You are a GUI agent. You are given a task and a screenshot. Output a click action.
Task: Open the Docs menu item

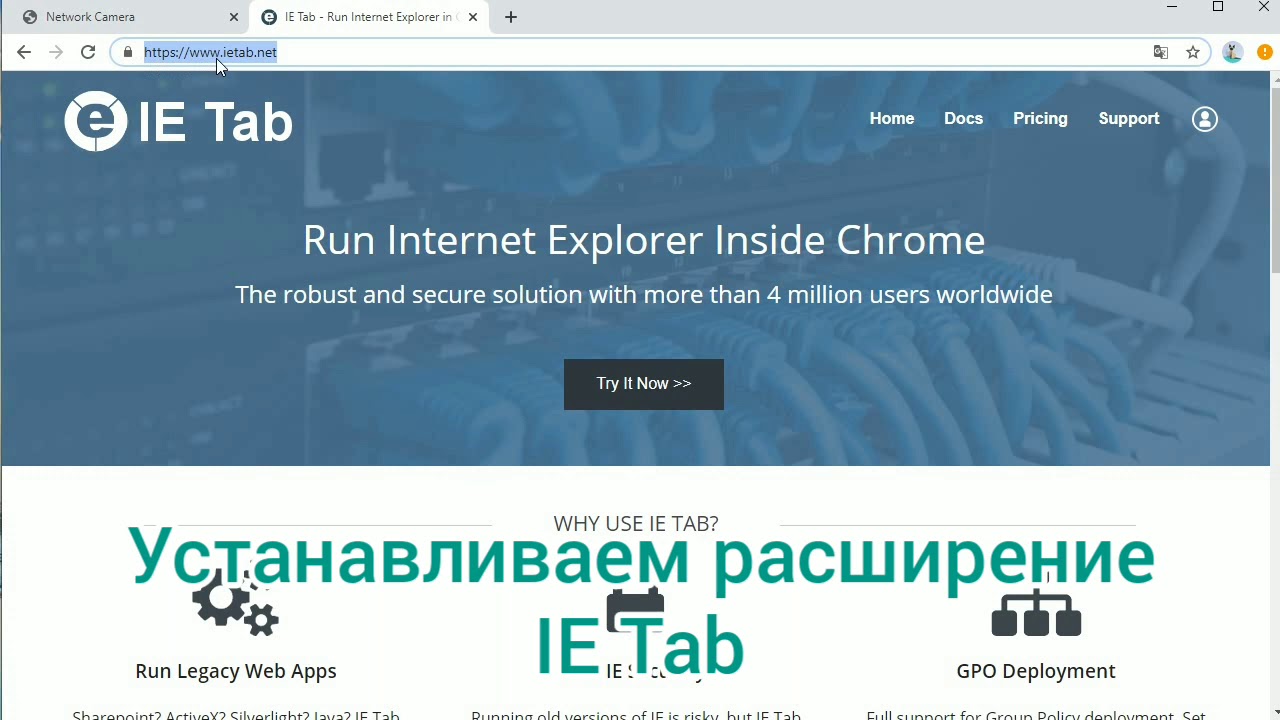(x=963, y=118)
